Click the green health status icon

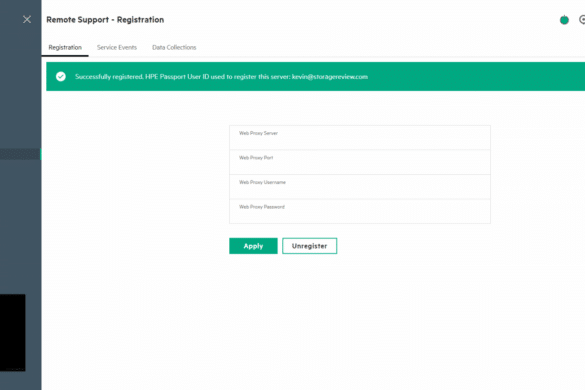coord(564,20)
